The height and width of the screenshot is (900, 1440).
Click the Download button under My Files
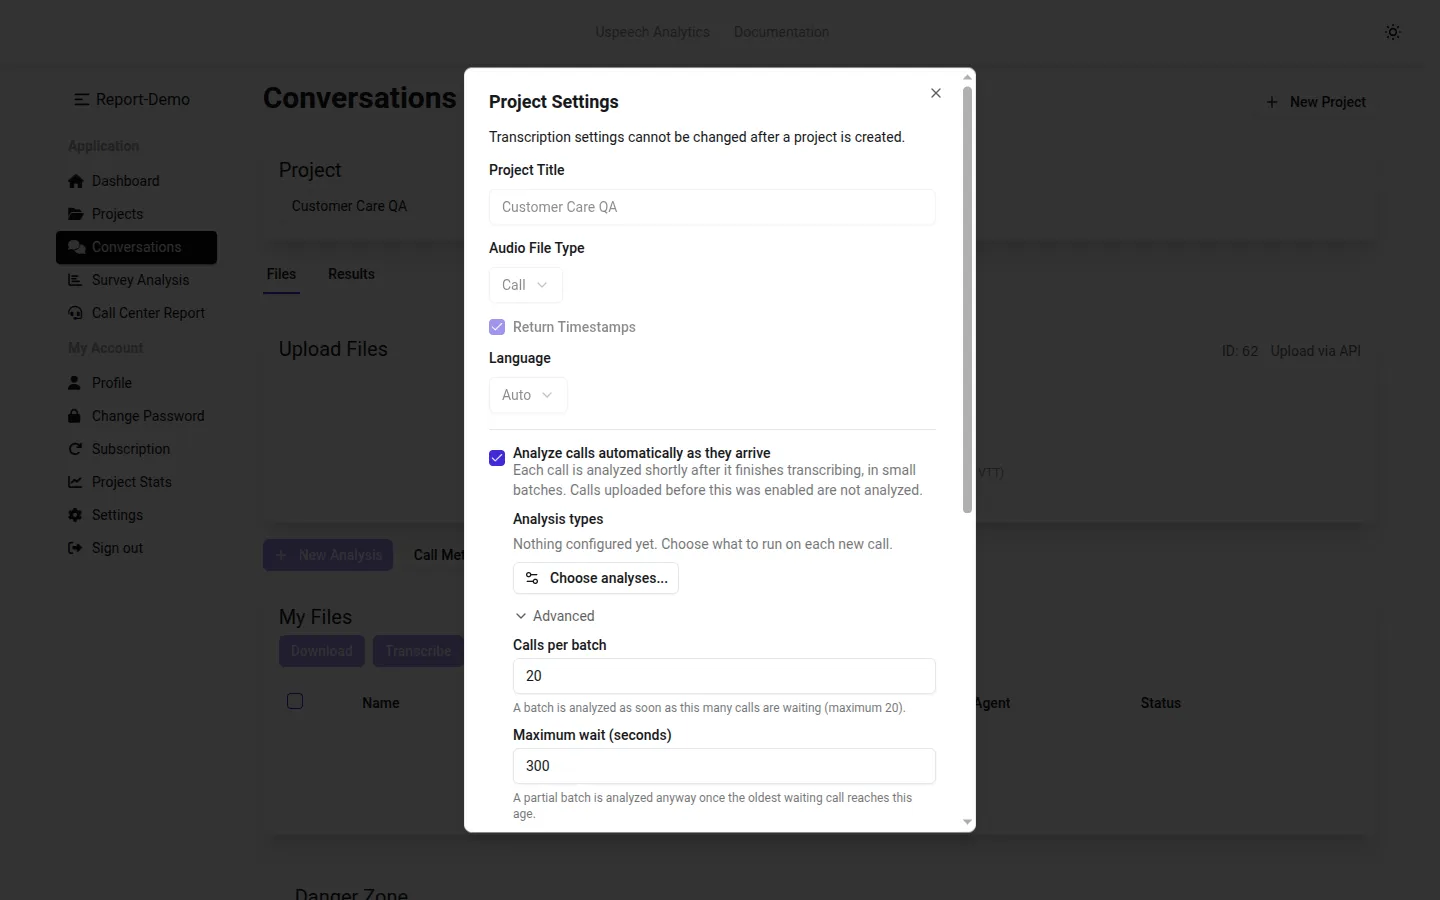click(x=322, y=651)
